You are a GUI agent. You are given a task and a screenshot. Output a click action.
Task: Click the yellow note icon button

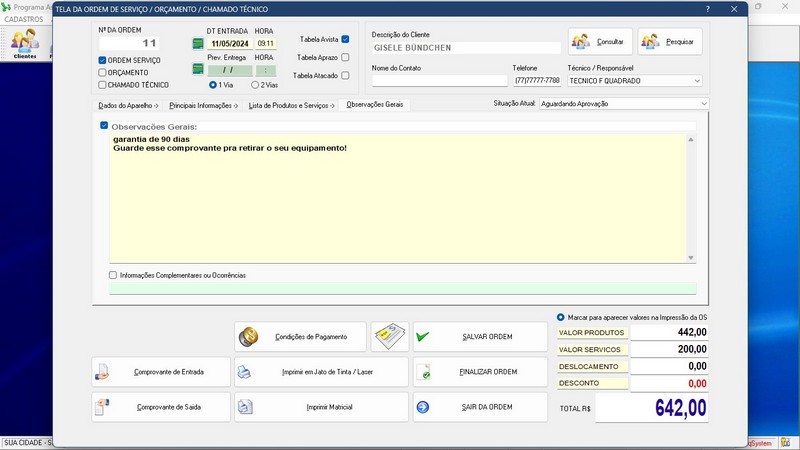point(390,337)
